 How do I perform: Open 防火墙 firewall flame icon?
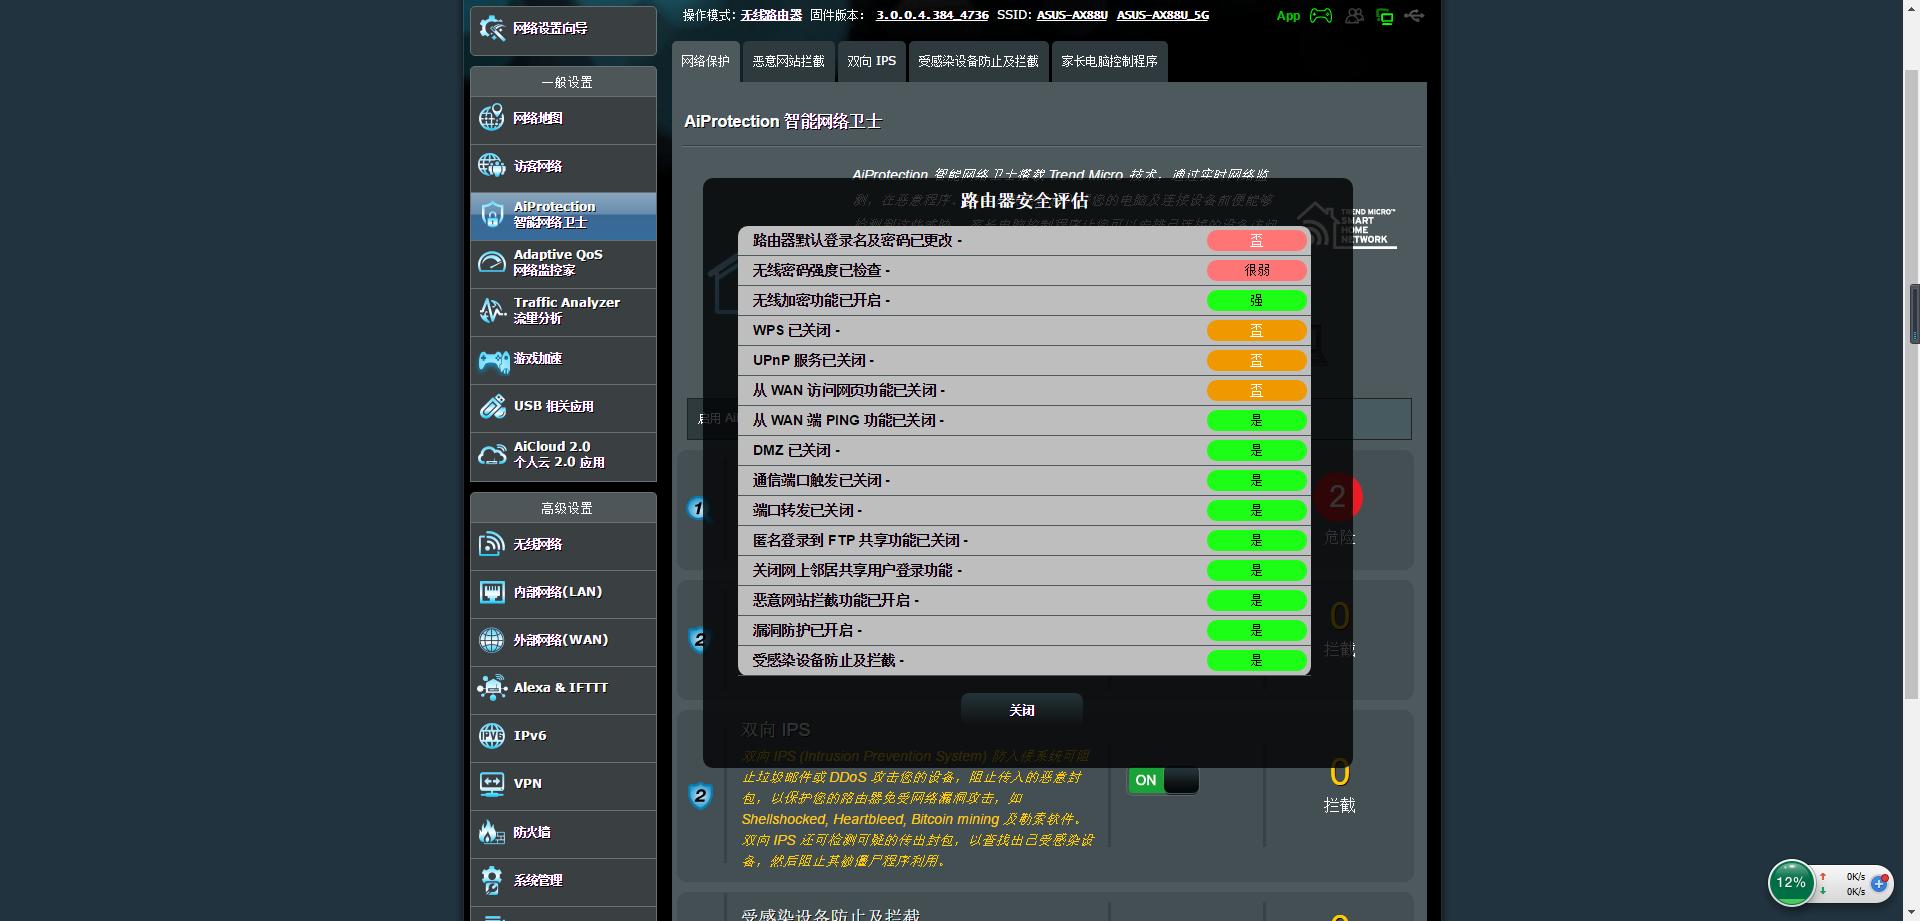tap(492, 832)
